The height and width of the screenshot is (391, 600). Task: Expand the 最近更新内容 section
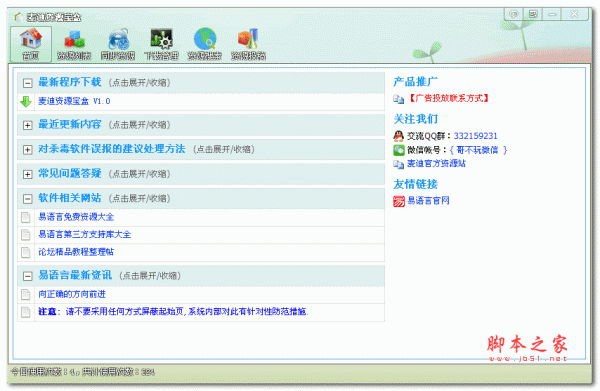(x=27, y=125)
